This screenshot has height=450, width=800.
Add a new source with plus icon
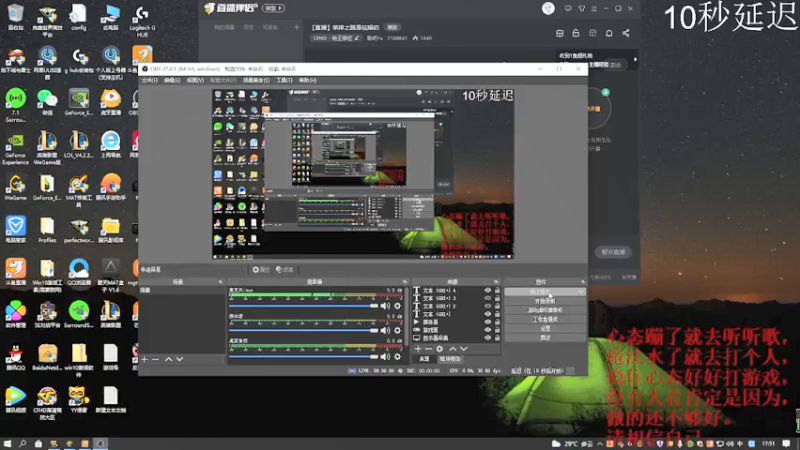[418, 349]
